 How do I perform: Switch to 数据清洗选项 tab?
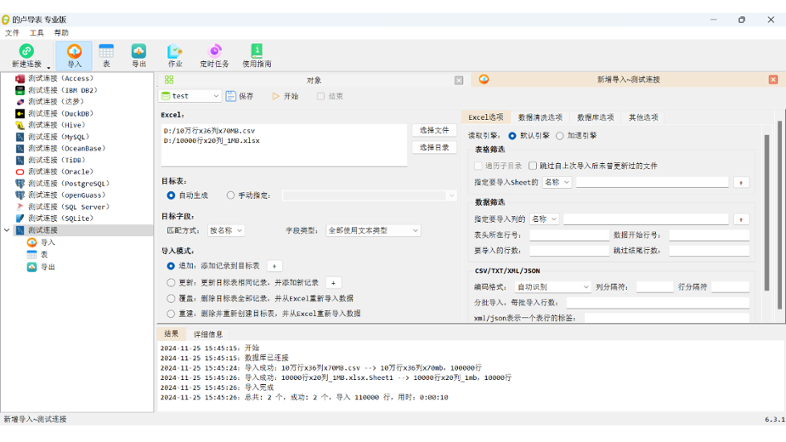click(540, 117)
